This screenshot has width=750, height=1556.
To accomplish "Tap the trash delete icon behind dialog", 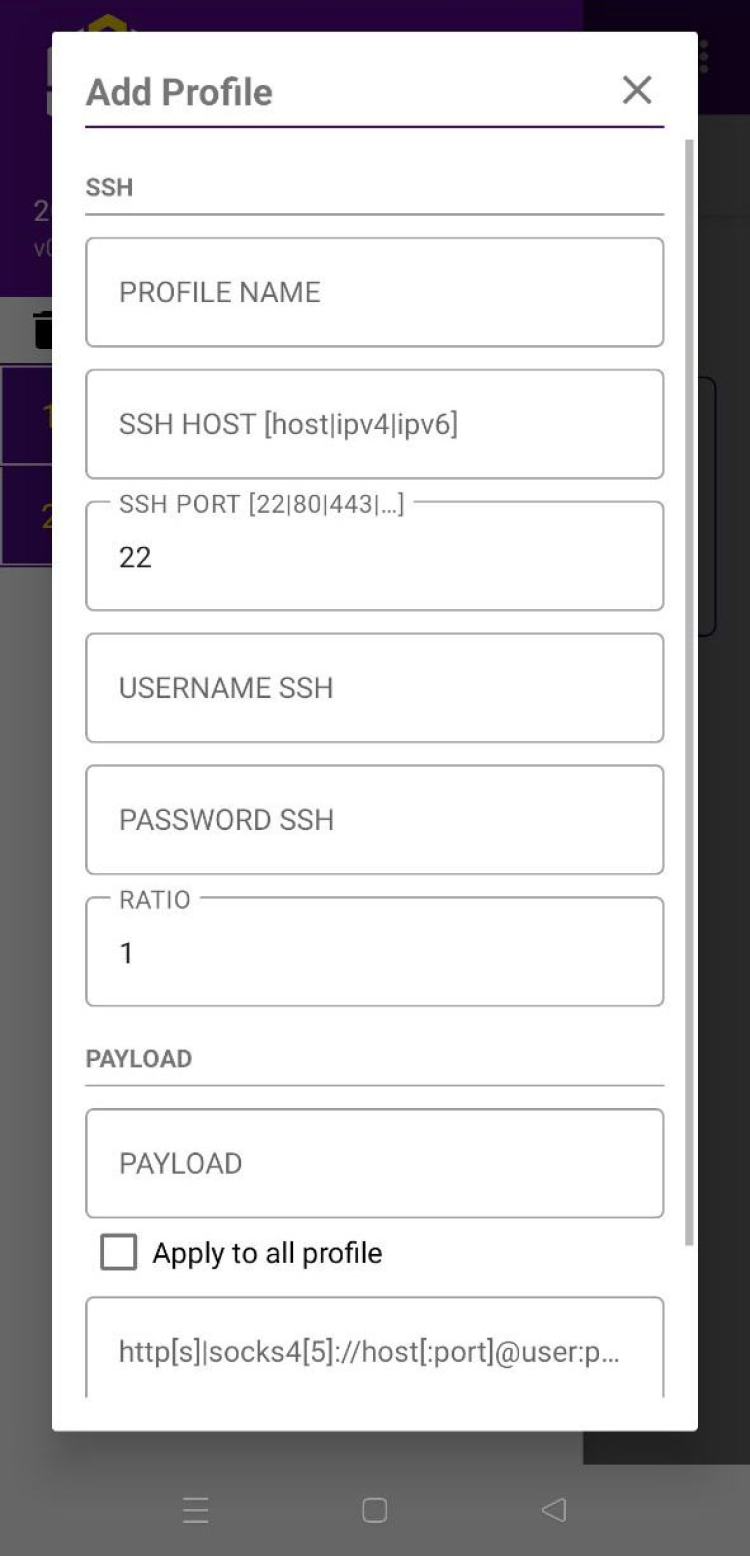I will [43, 330].
